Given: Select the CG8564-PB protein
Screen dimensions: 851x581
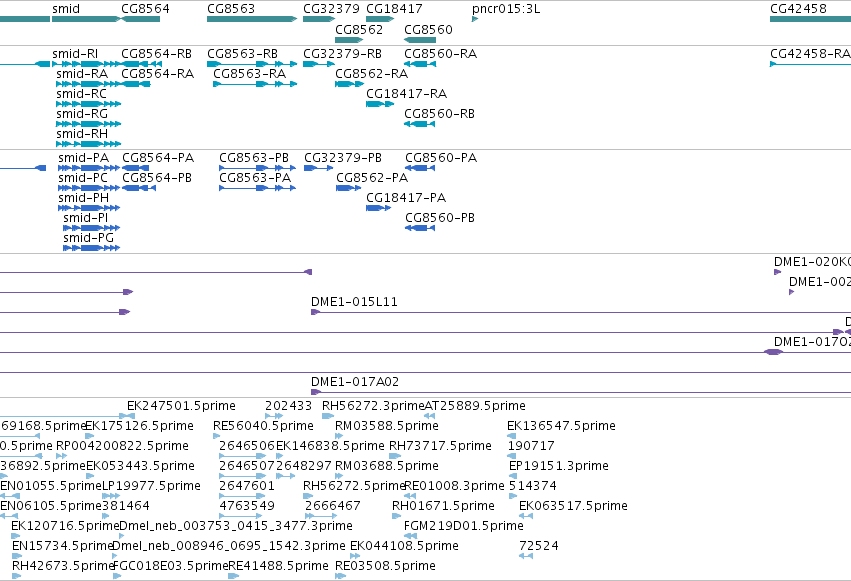Looking at the screenshot, I should coord(157,178).
